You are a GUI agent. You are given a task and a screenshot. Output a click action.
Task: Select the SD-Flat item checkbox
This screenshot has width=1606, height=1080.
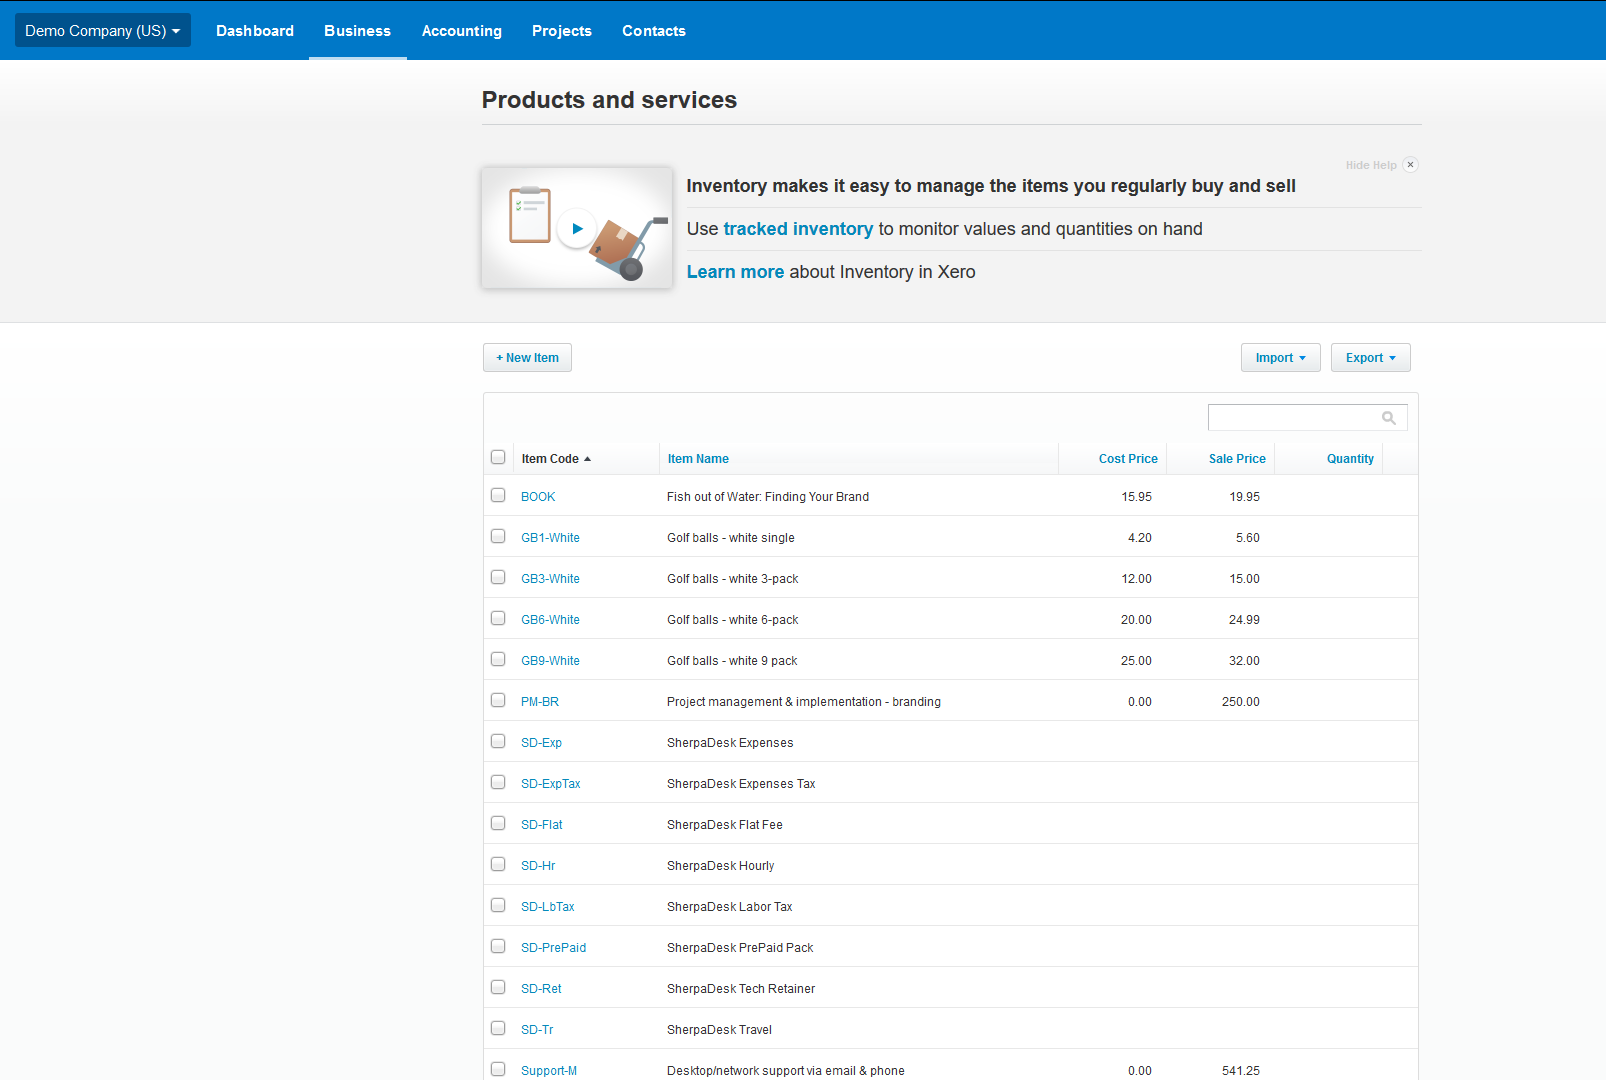point(498,823)
